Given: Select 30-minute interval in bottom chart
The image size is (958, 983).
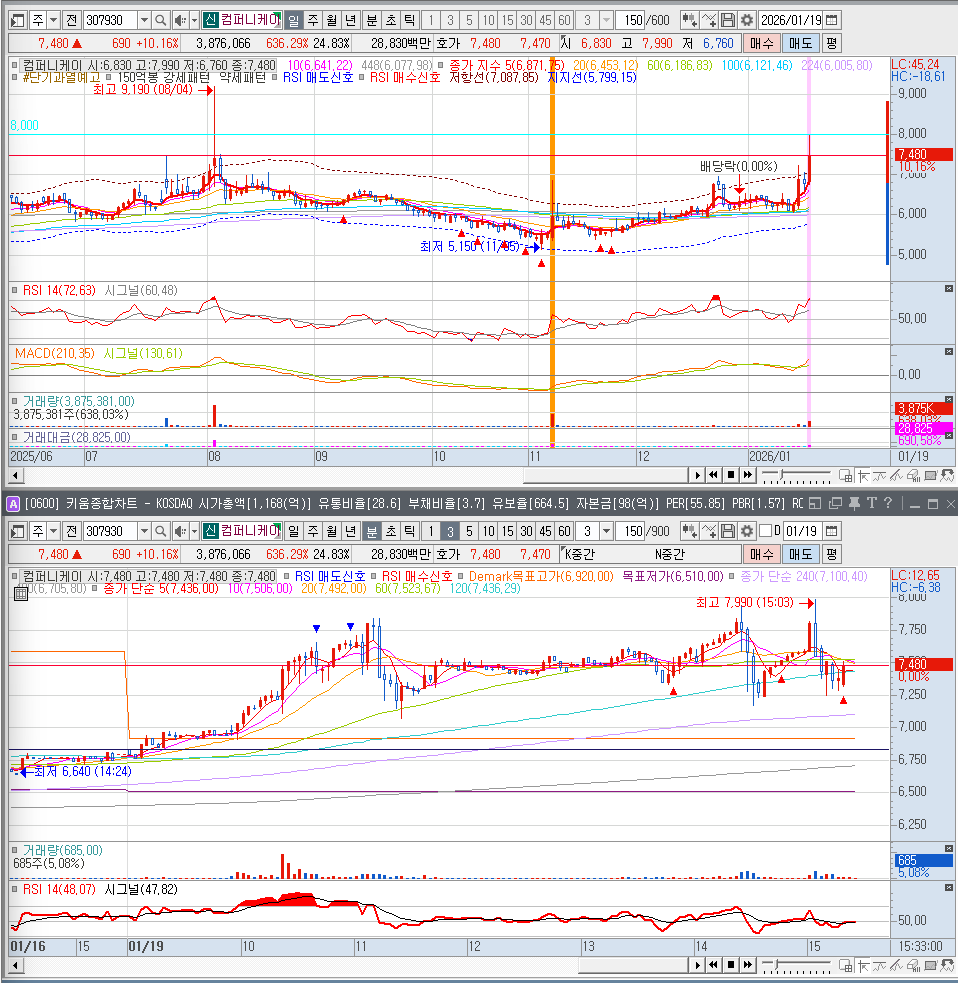Looking at the screenshot, I should (527, 531).
